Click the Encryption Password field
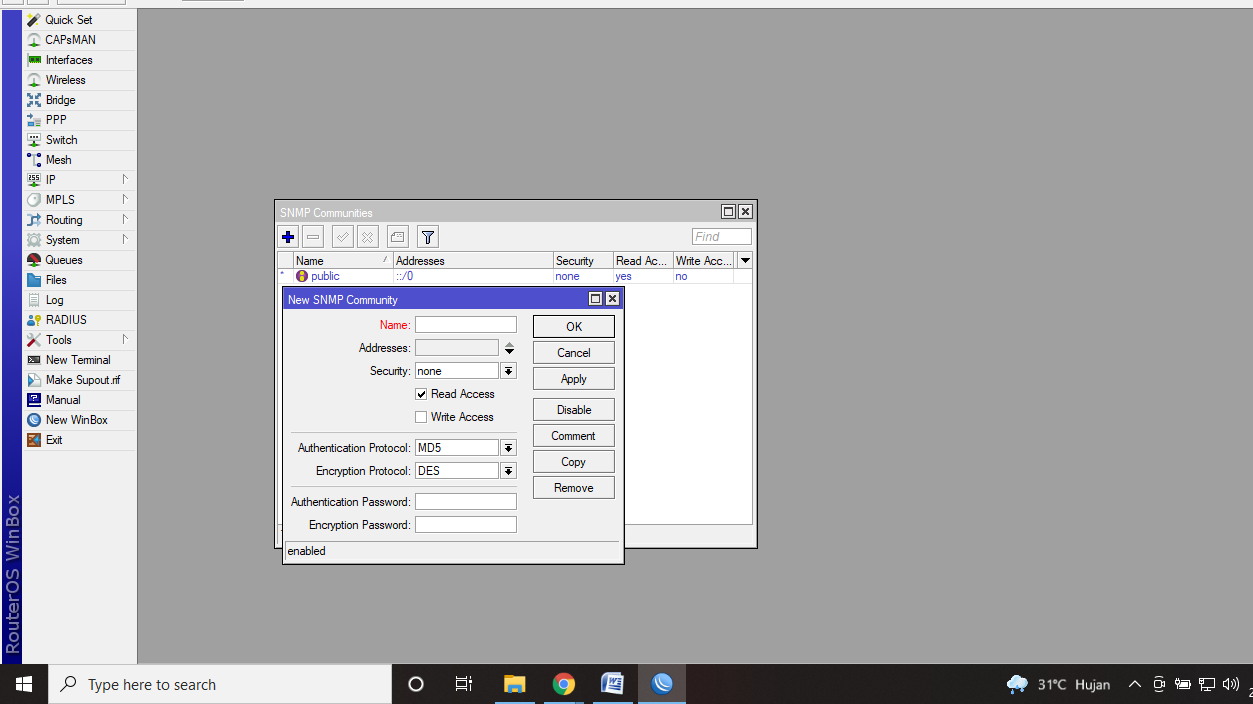1253x704 pixels. [466, 525]
